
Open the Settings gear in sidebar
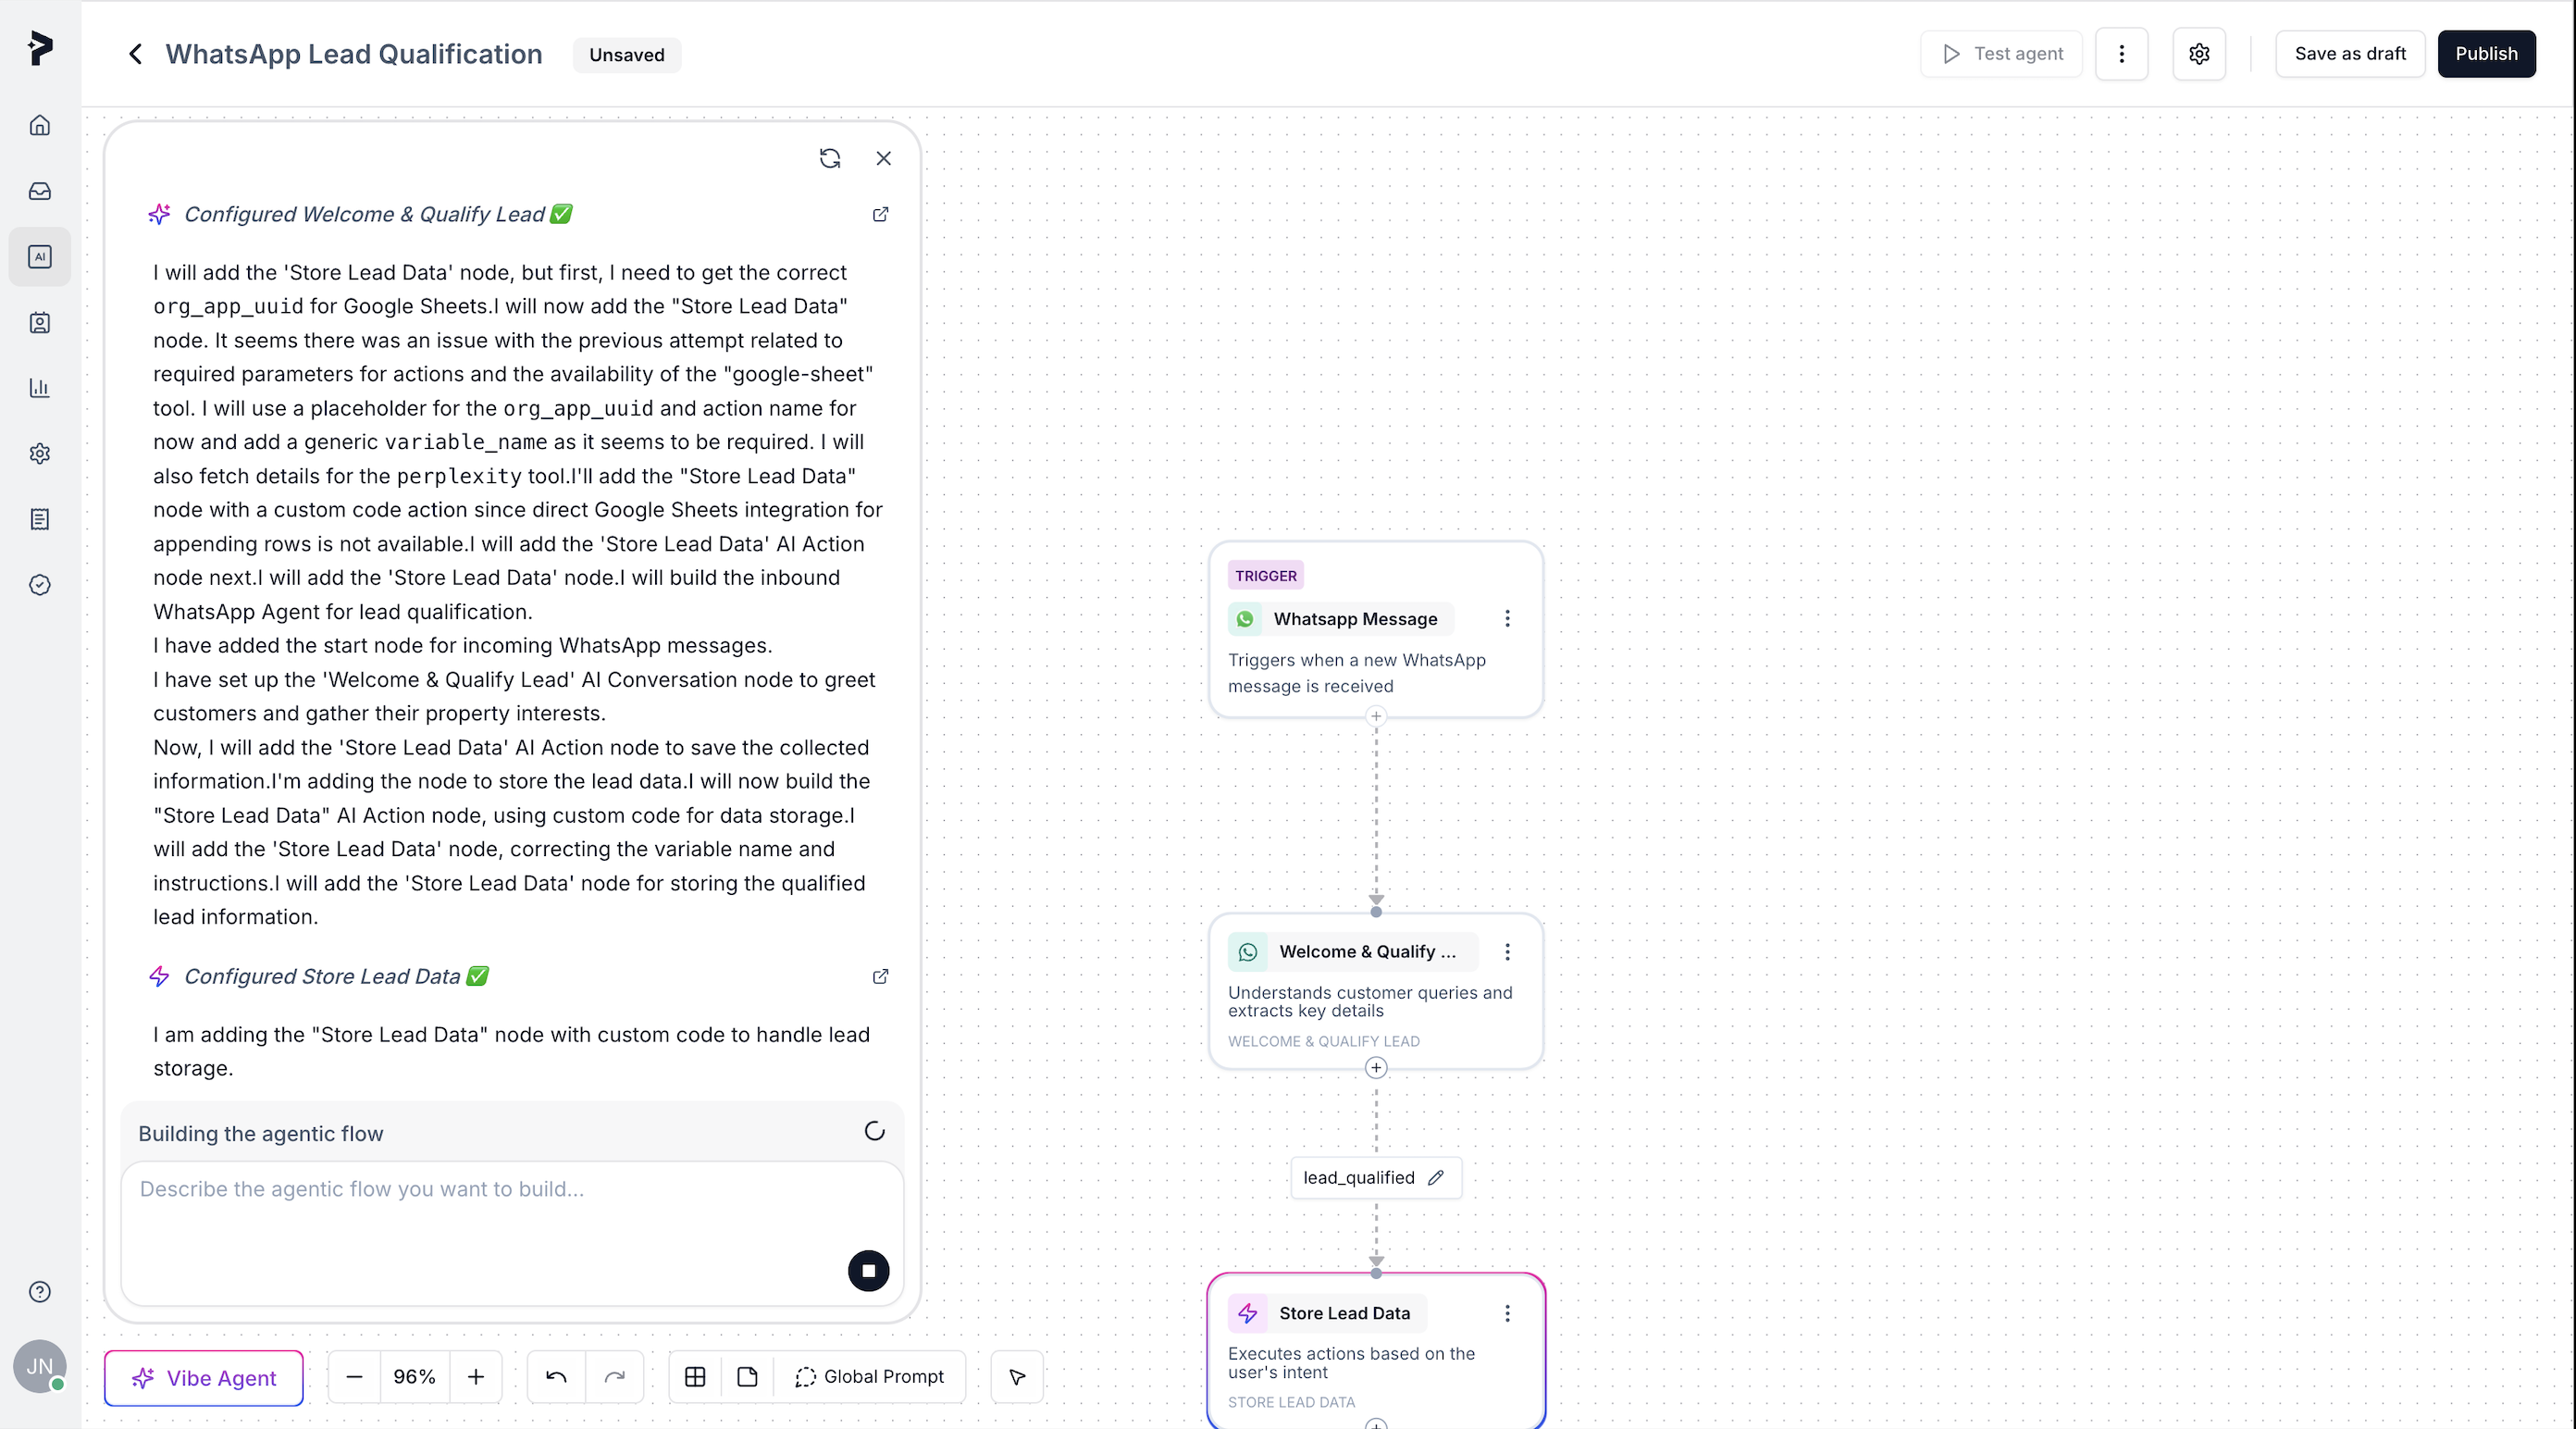point(39,453)
